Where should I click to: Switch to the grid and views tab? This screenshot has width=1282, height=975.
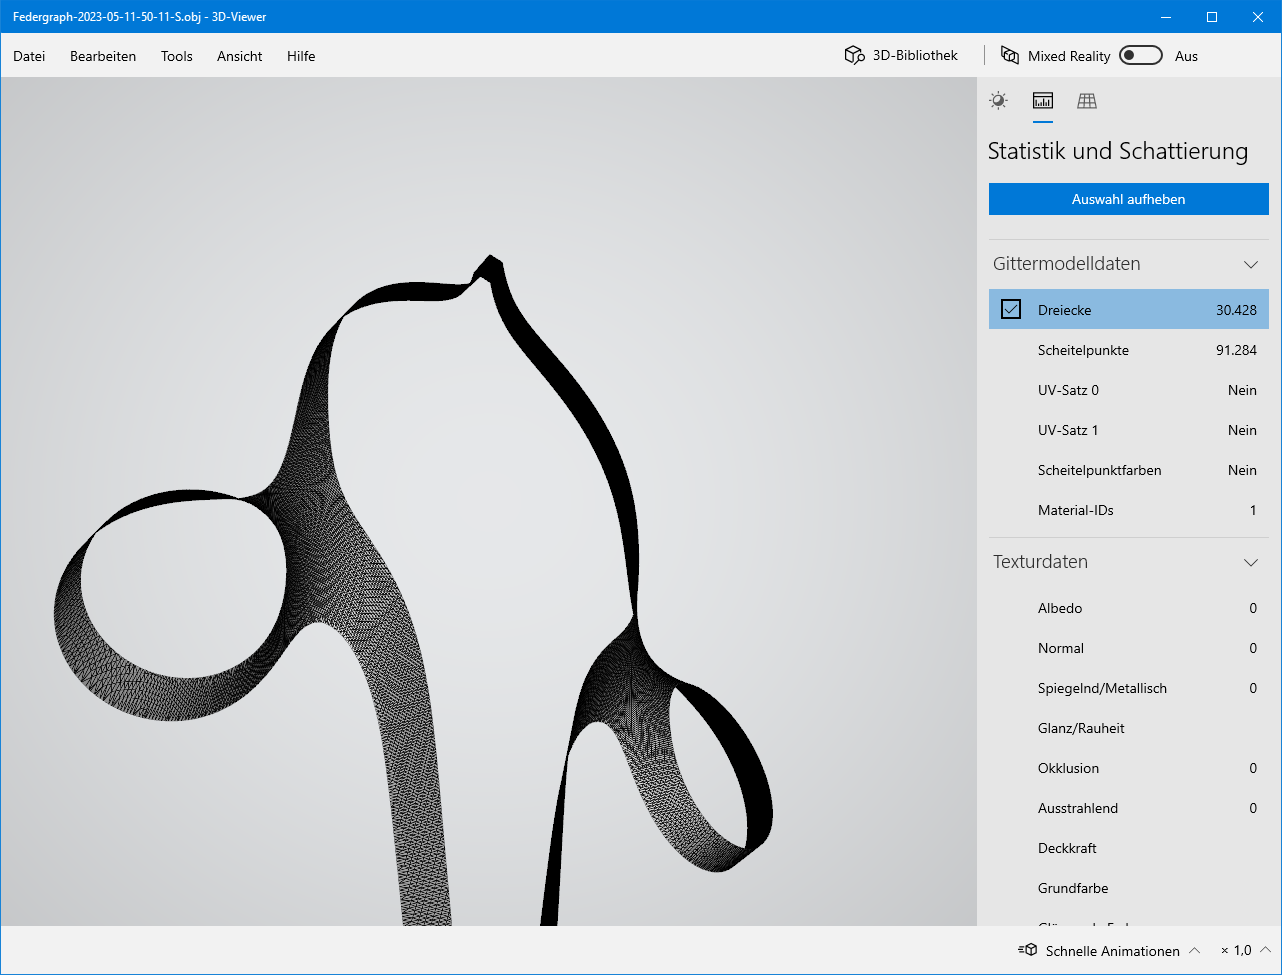click(1087, 101)
